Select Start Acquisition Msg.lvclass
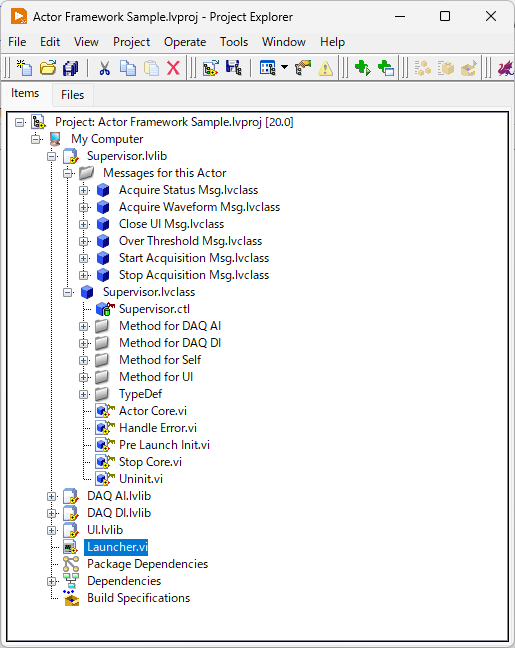515x648 pixels. click(194, 258)
